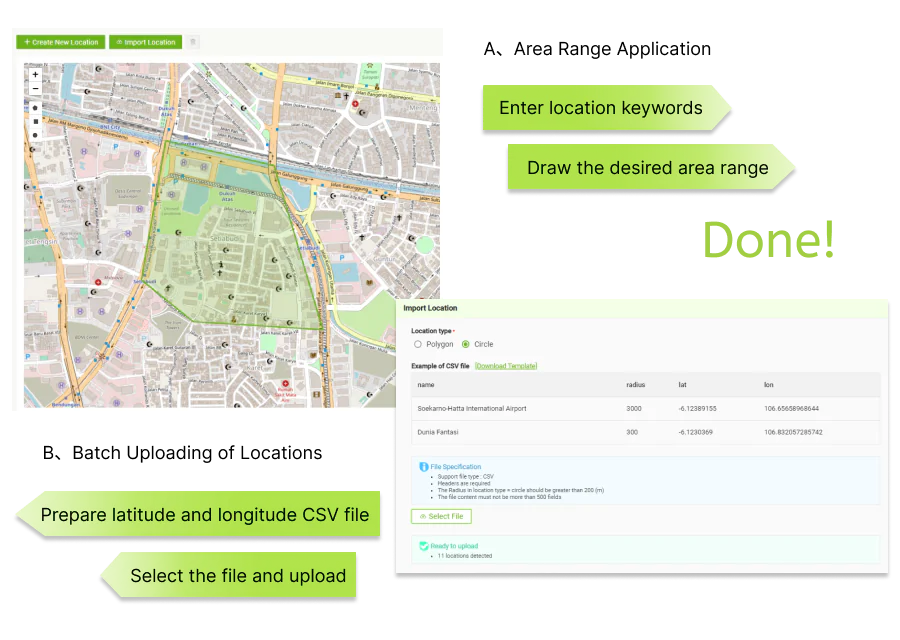Viewport: 900px width, 640px height.
Task: Click the "radius" column header
Action: click(635, 385)
